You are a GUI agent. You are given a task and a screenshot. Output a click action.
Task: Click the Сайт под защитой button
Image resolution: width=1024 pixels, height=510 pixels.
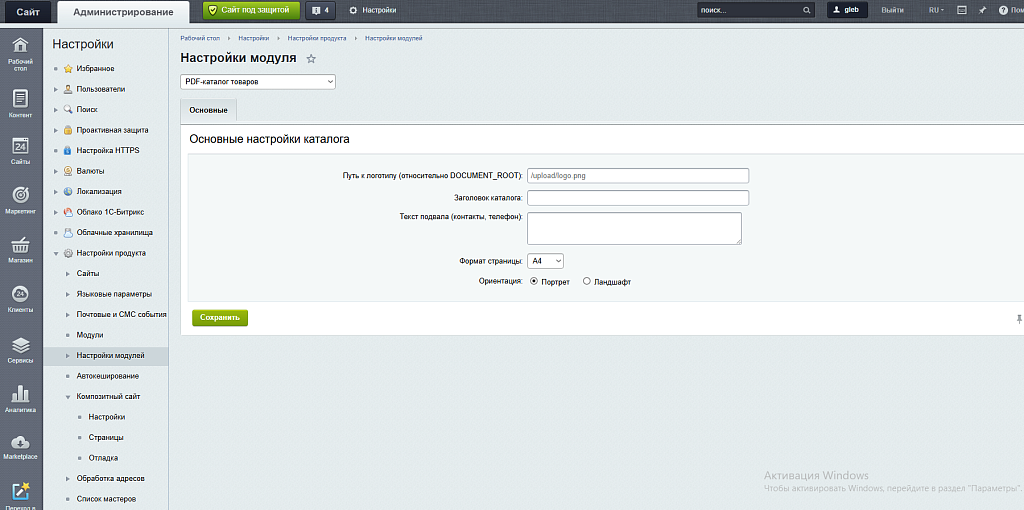[251, 10]
